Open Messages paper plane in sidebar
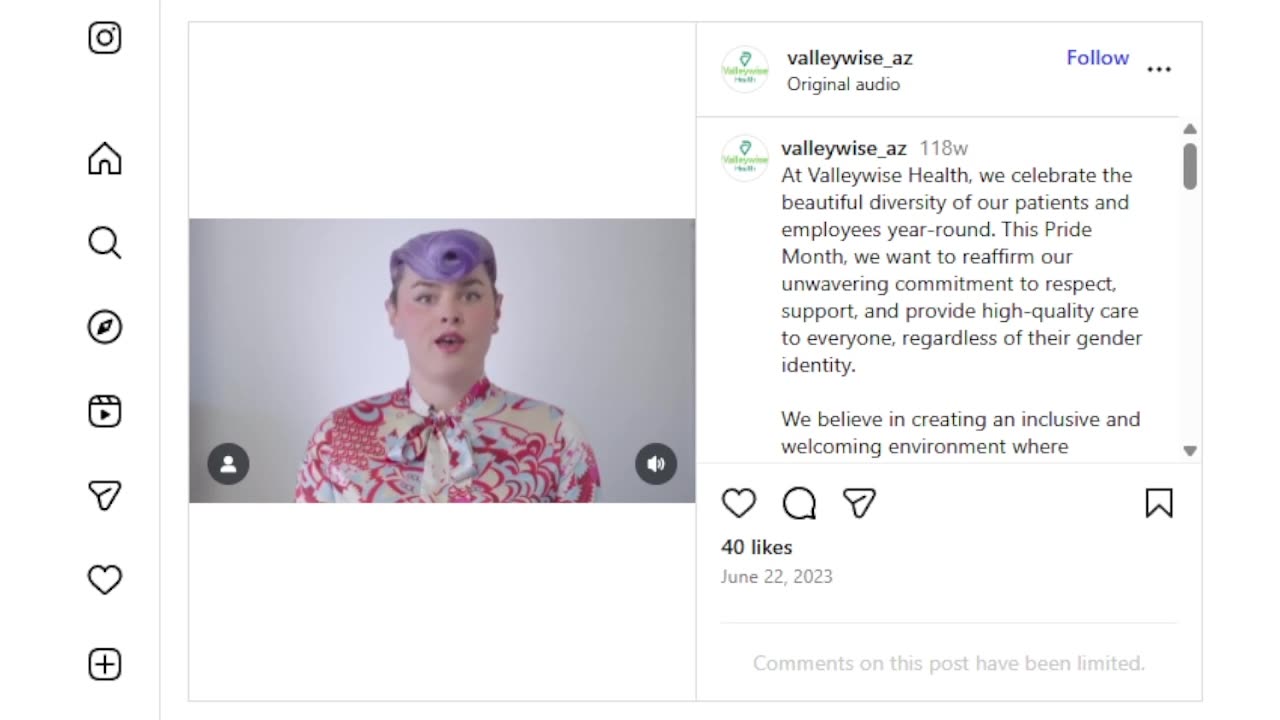Viewport: 1280px width, 720px height. [105, 495]
